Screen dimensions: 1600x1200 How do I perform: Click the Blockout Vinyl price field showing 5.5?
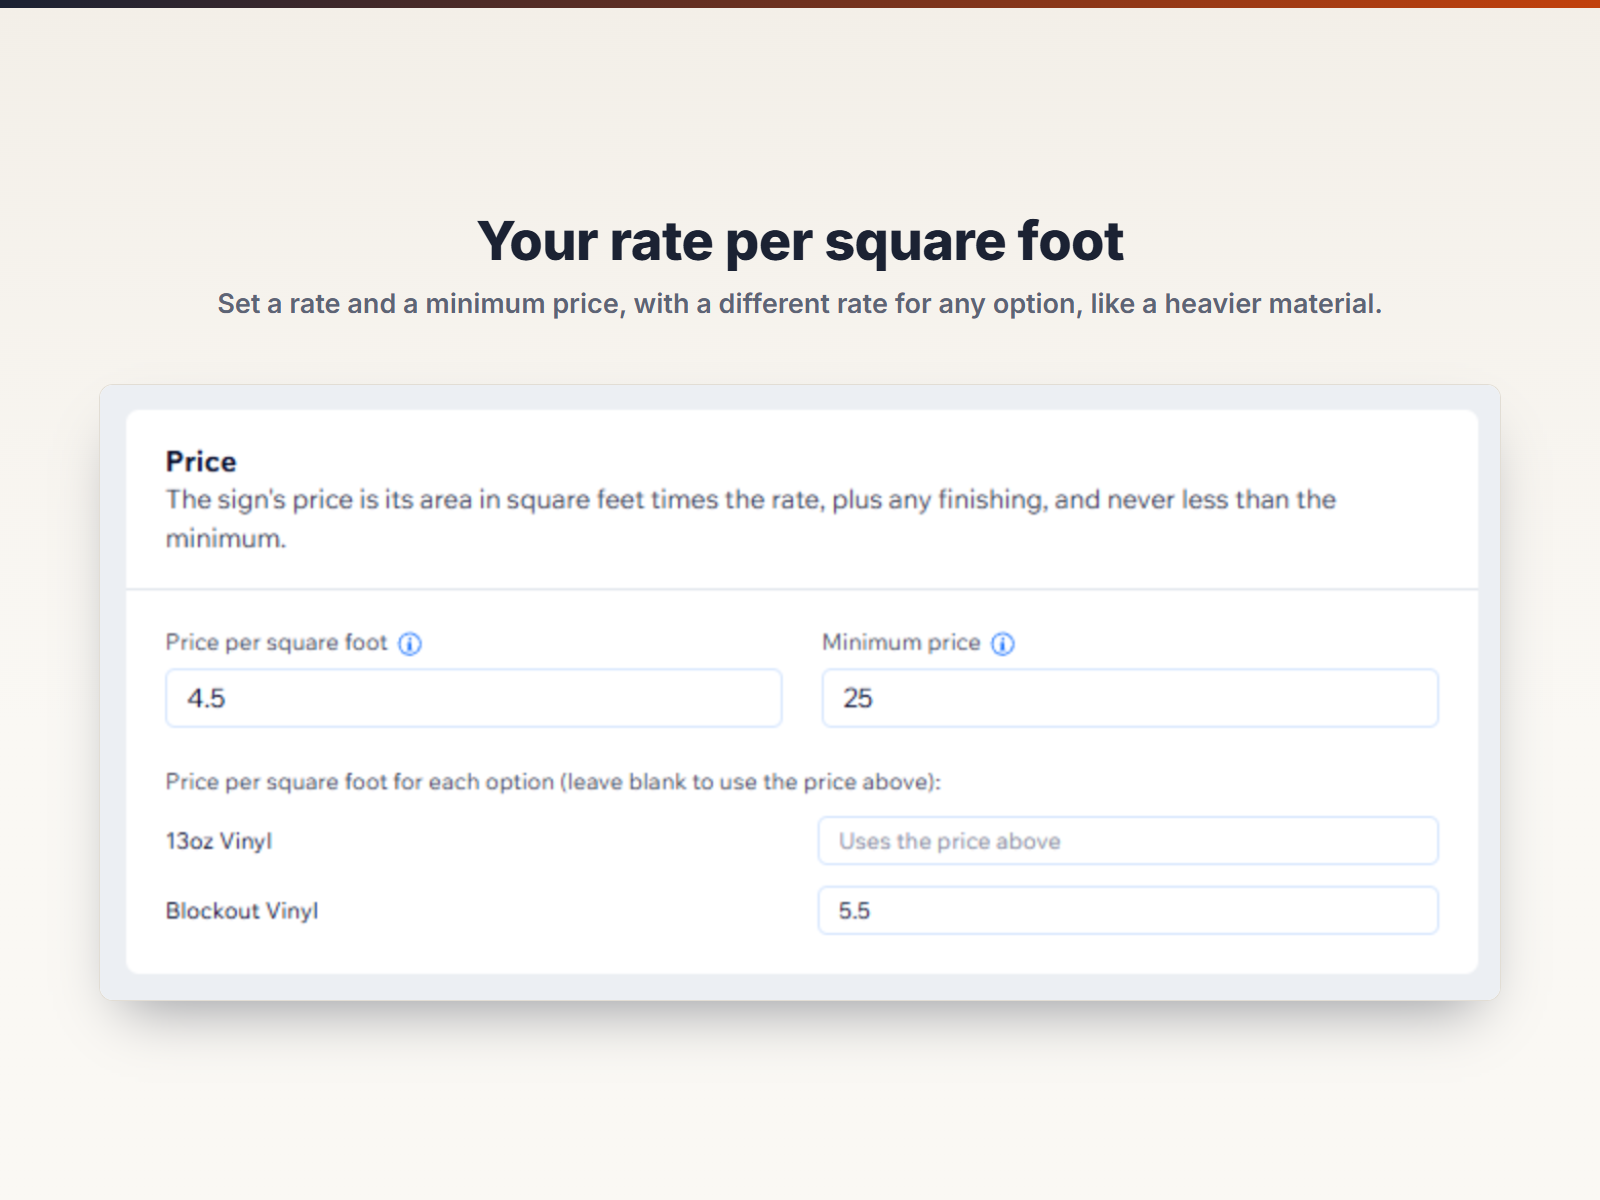(x=1128, y=911)
